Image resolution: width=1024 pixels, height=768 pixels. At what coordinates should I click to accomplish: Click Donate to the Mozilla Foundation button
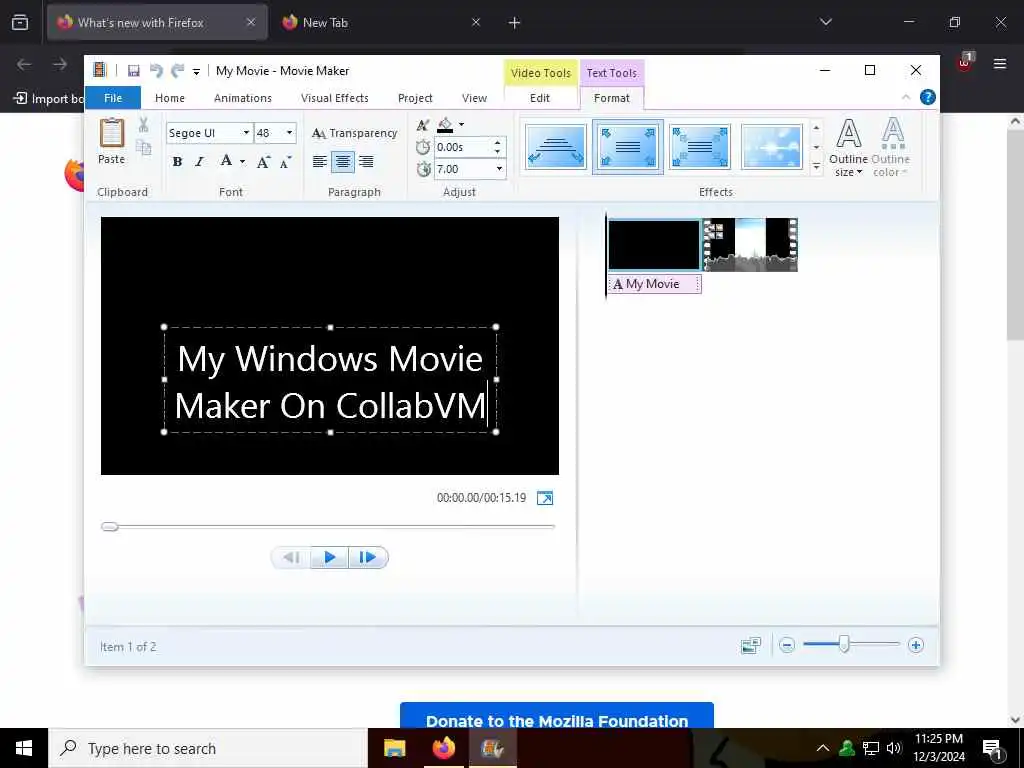556,716
